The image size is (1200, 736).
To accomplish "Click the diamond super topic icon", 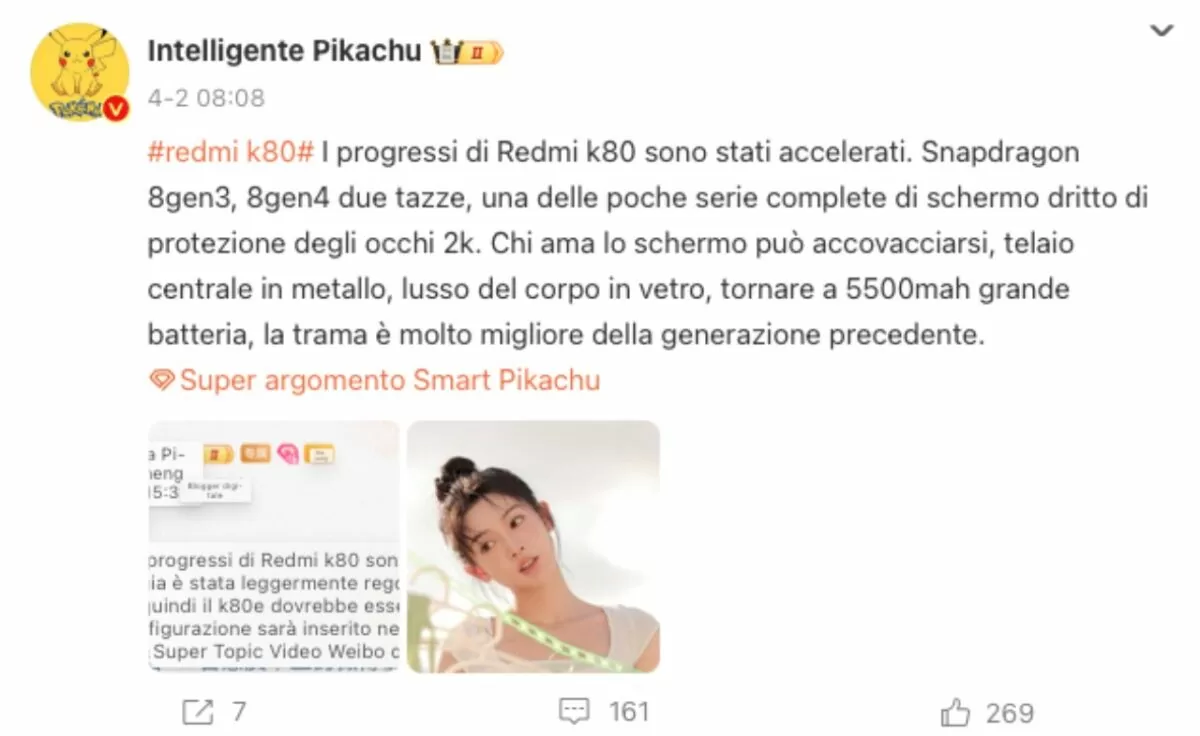I will pos(161,380).
